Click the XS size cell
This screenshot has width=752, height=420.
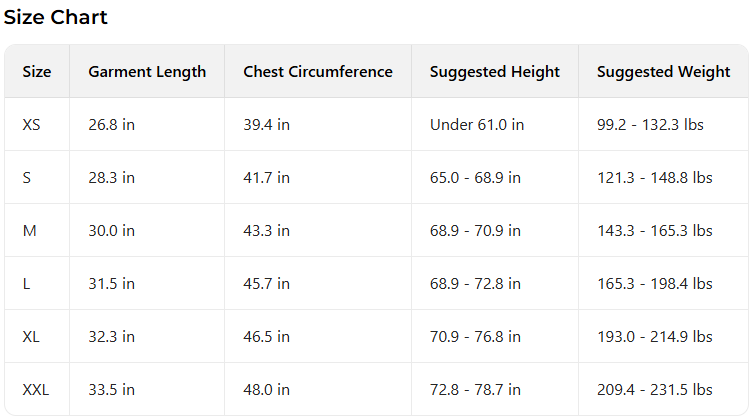click(x=32, y=125)
